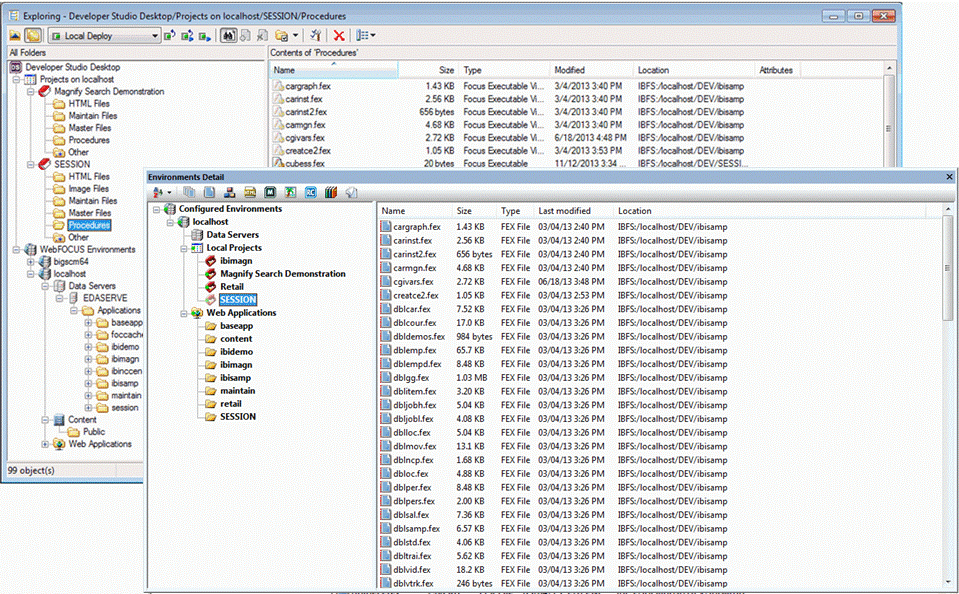959x594 pixels.
Task: Select Data Servers in Environments Detail
Action: pos(232,235)
